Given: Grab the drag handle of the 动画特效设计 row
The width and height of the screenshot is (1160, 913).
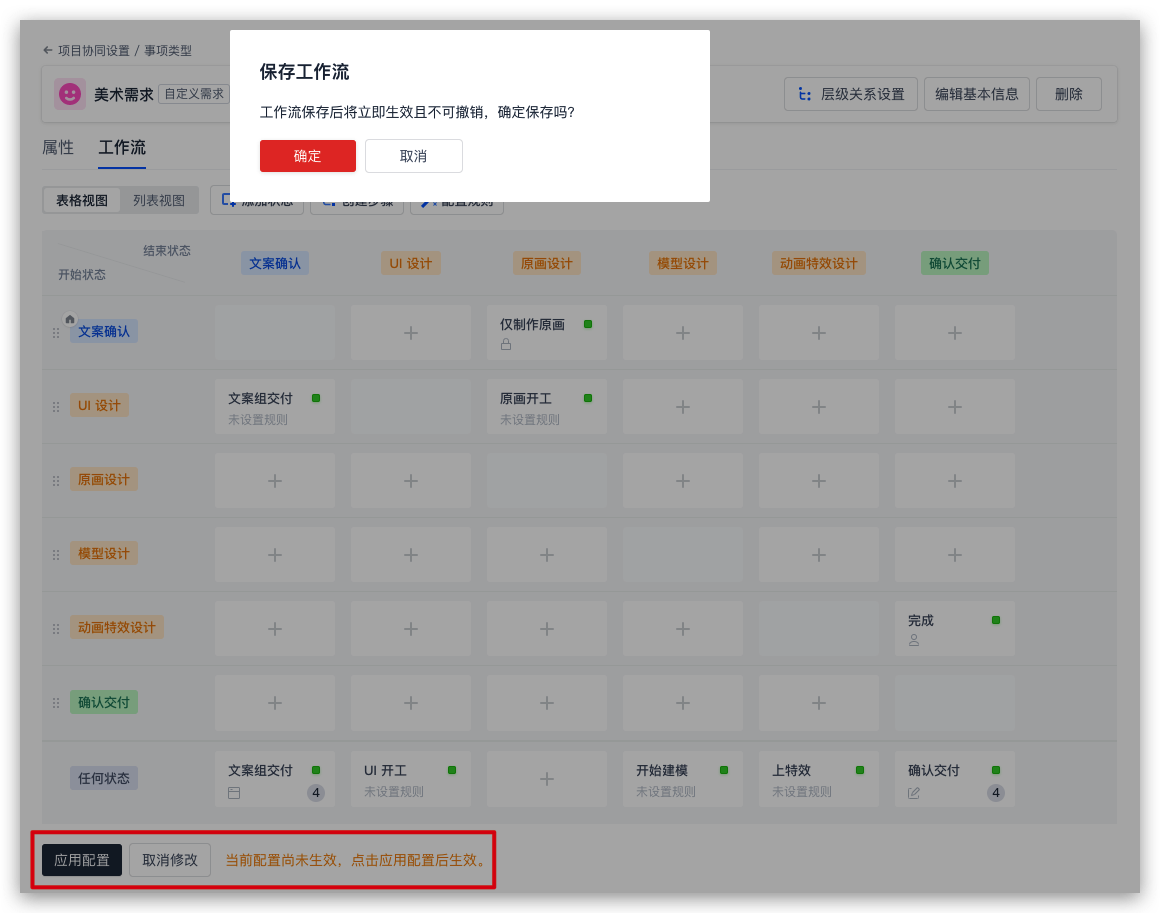Looking at the screenshot, I should [56, 629].
